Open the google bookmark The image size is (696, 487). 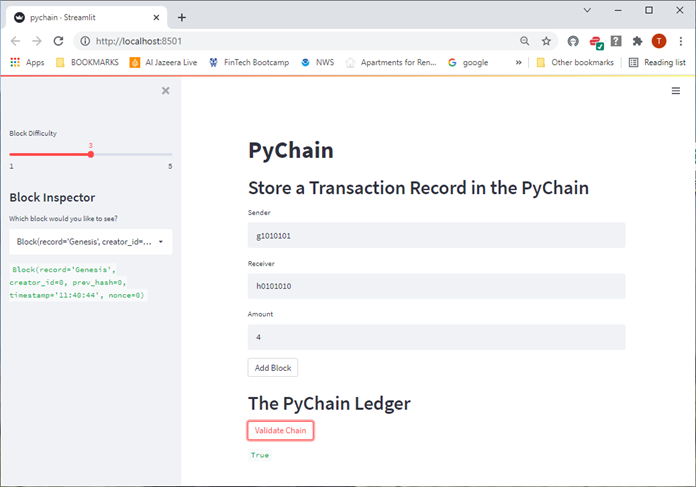point(468,63)
